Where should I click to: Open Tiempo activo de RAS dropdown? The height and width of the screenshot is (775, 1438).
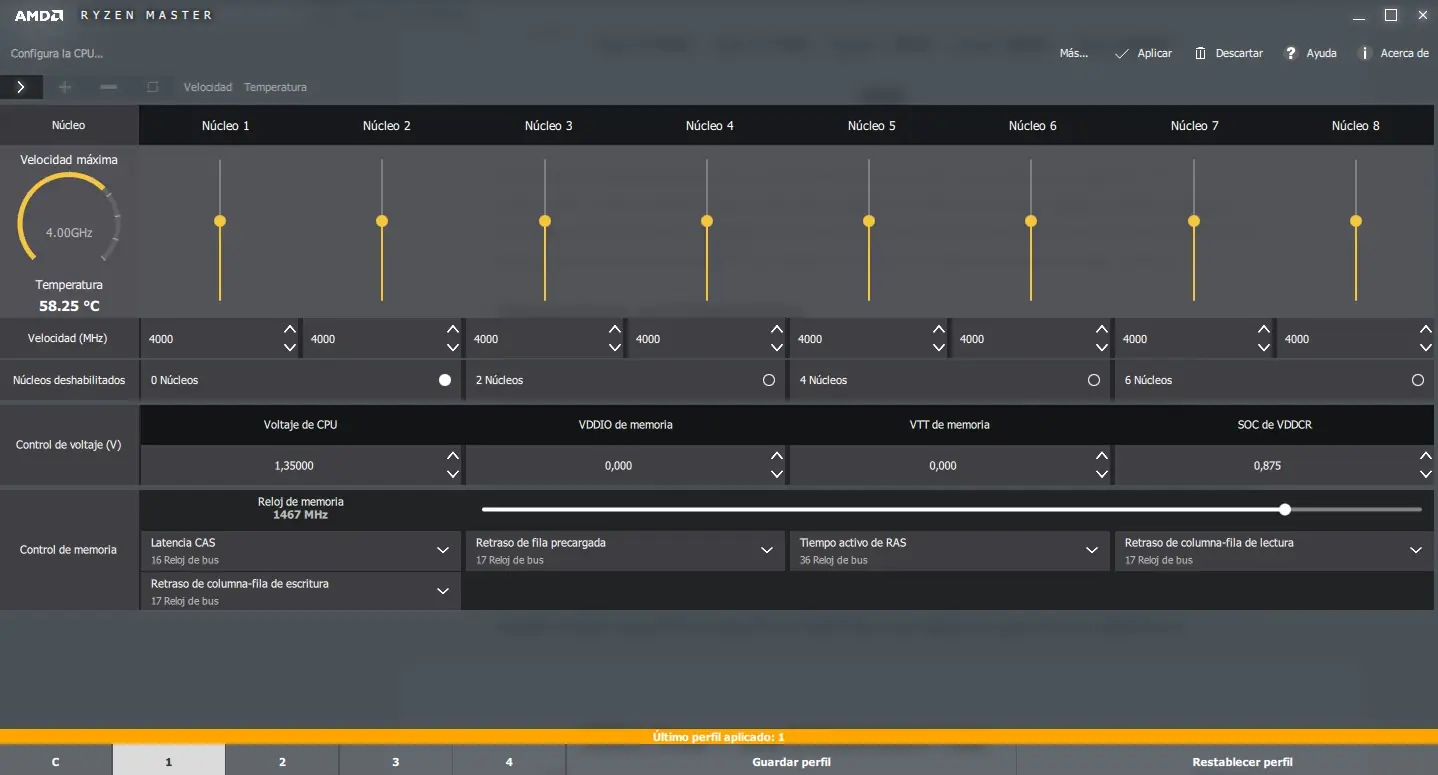(x=949, y=551)
